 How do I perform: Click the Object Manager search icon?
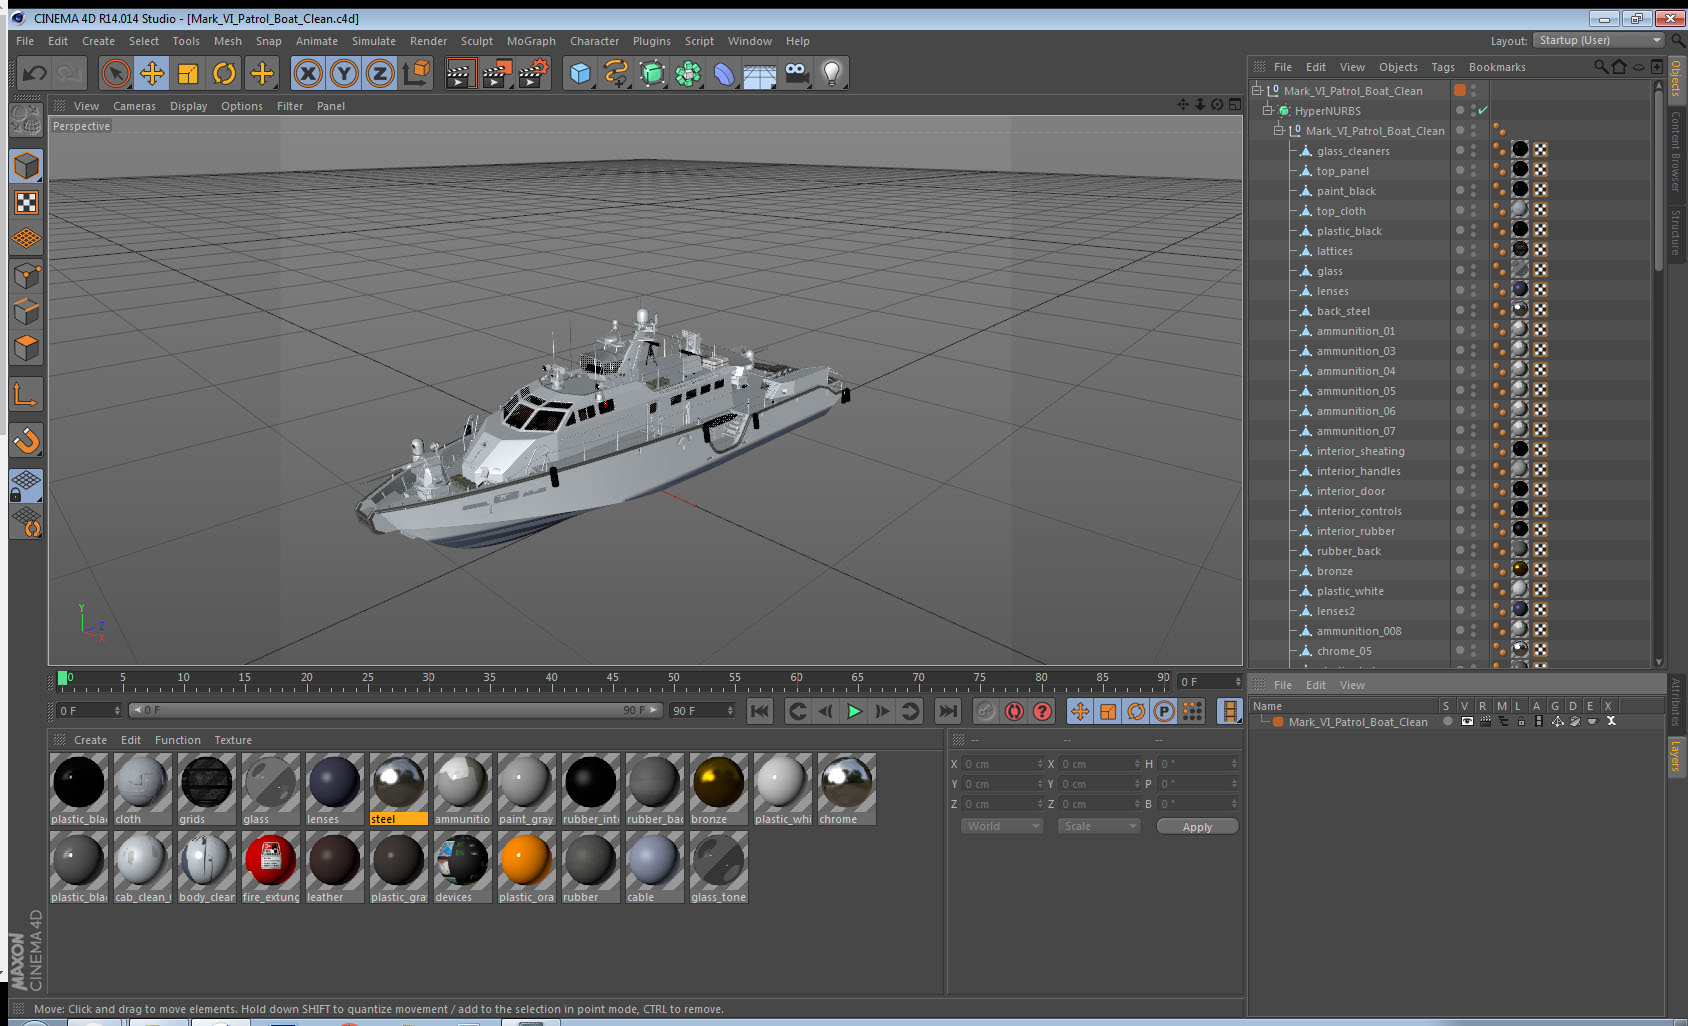pyautogui.click(x=1600, y=67)
